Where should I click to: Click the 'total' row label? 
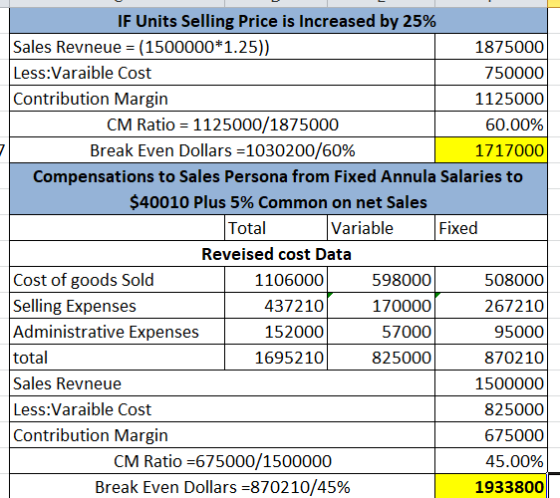click(x=117, y=357)
